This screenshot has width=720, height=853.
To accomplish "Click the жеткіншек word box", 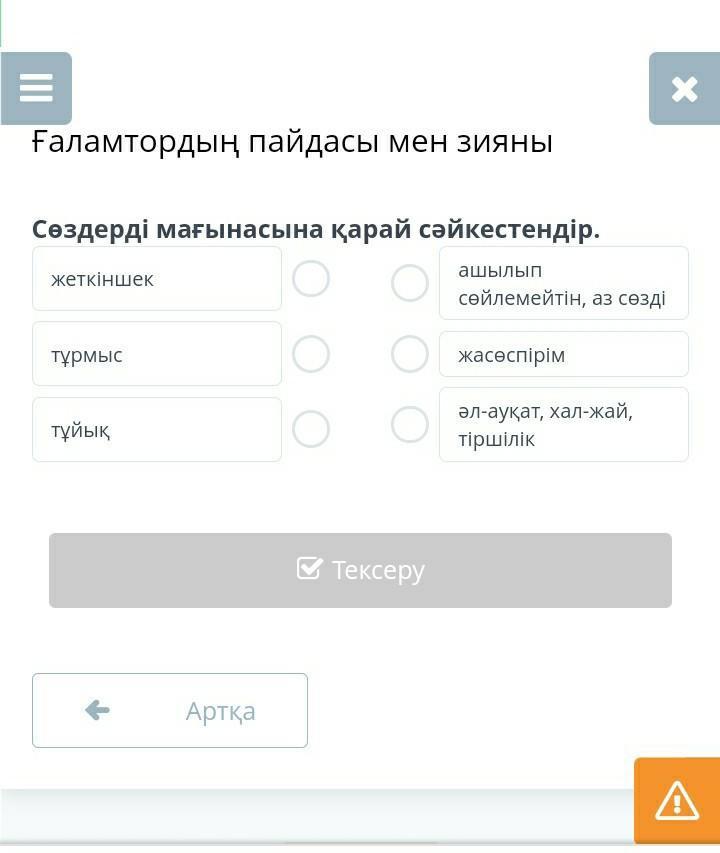I will [x=157, y=279].
